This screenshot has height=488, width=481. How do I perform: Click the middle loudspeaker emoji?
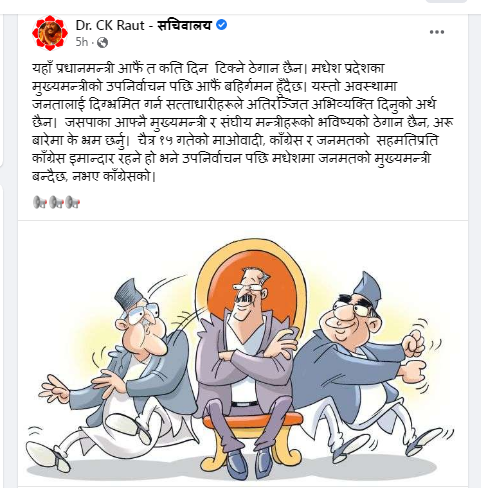click(56, 202)
